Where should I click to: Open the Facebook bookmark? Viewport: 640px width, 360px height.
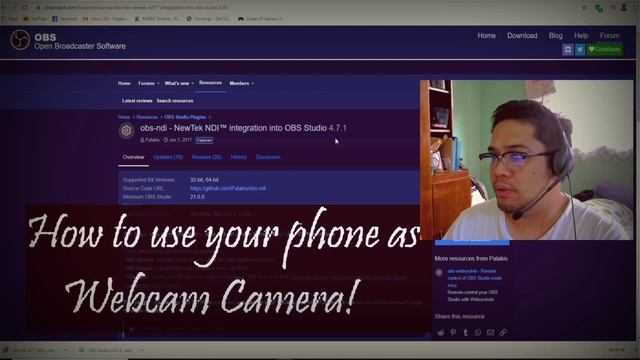click(x=64, y=19)
